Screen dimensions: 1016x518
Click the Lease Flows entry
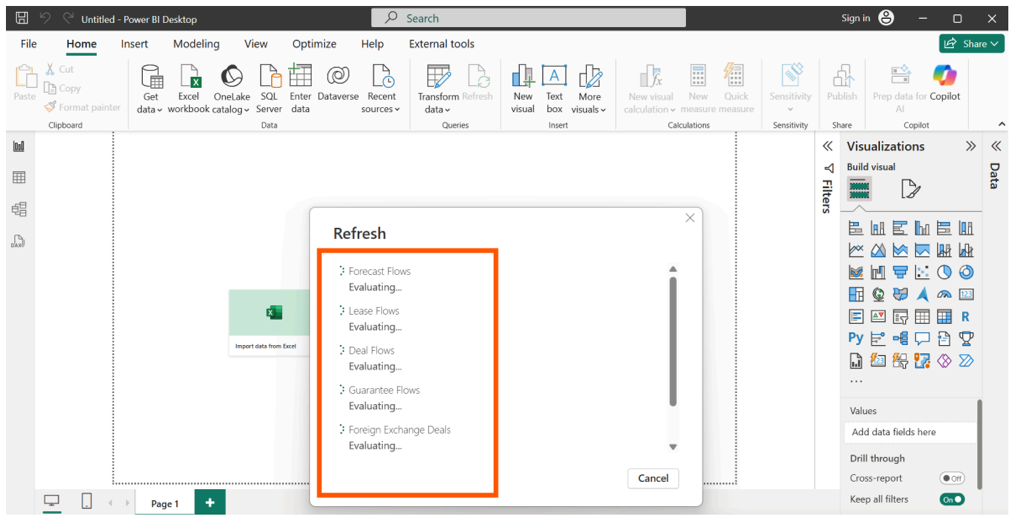click(374, 311)
